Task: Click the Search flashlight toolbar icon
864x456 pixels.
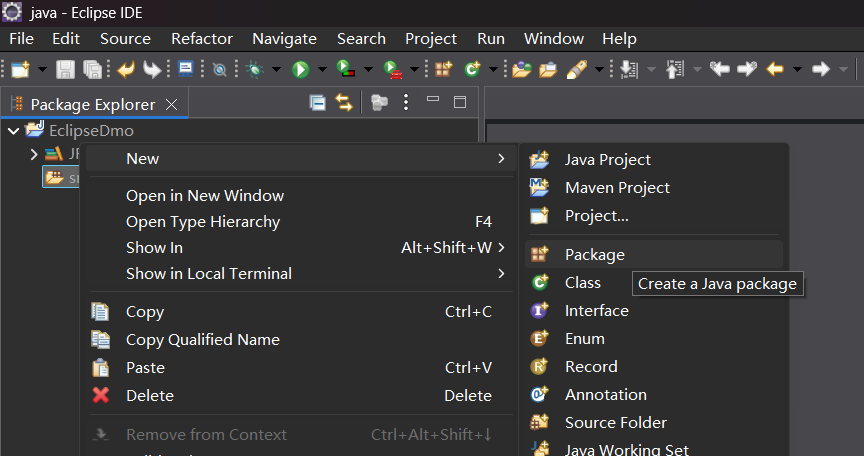Action: pyautogui.click(x=576, y=69)
